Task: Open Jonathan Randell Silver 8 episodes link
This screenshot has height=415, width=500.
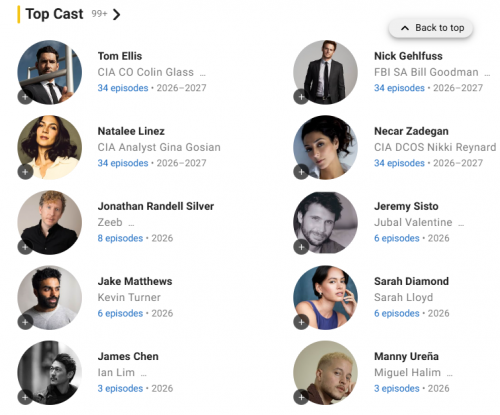Action: click(120, 238)
